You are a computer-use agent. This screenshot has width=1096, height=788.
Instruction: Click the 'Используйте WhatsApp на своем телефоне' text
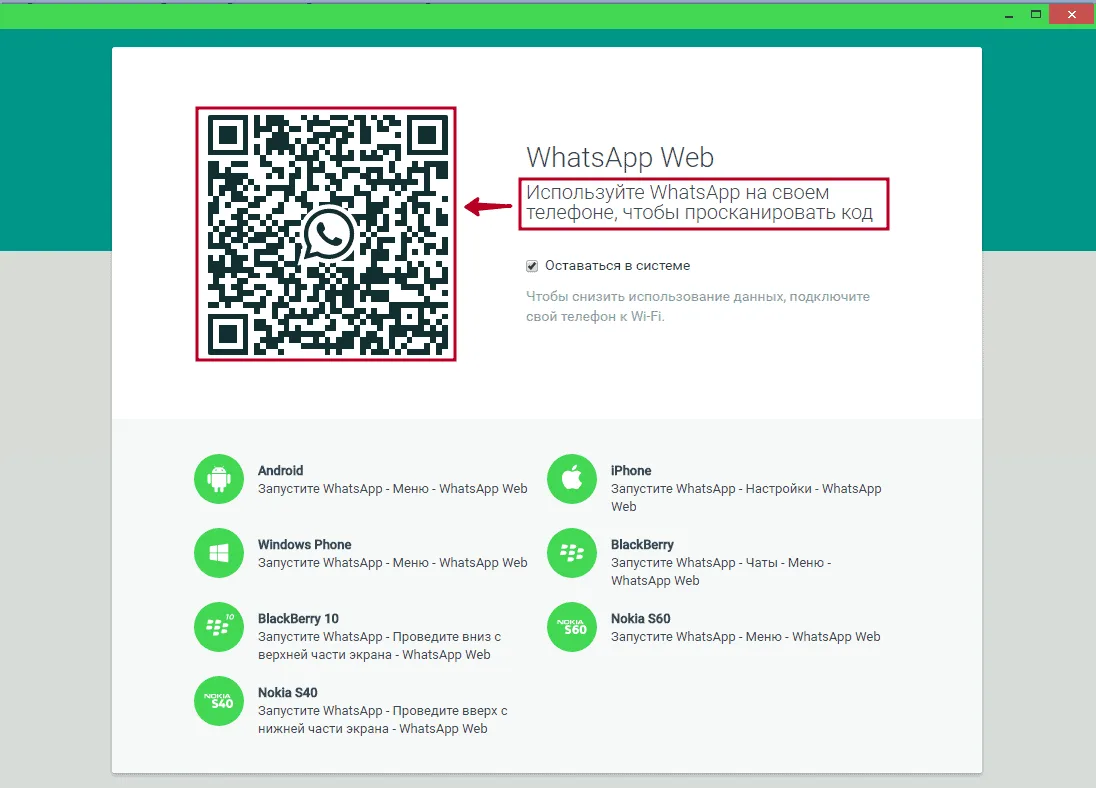point(699,202)
